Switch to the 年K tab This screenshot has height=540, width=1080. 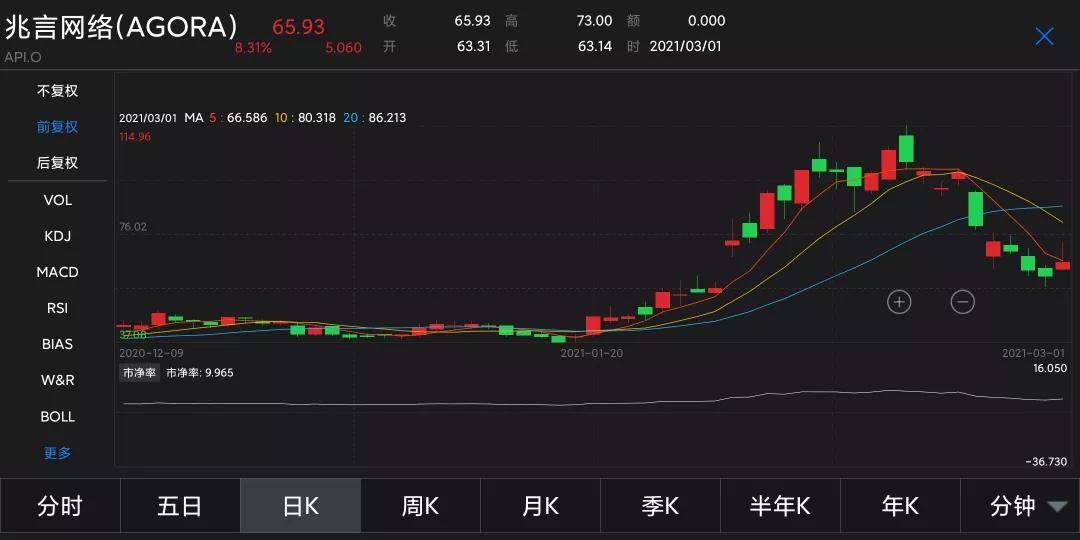900,506
